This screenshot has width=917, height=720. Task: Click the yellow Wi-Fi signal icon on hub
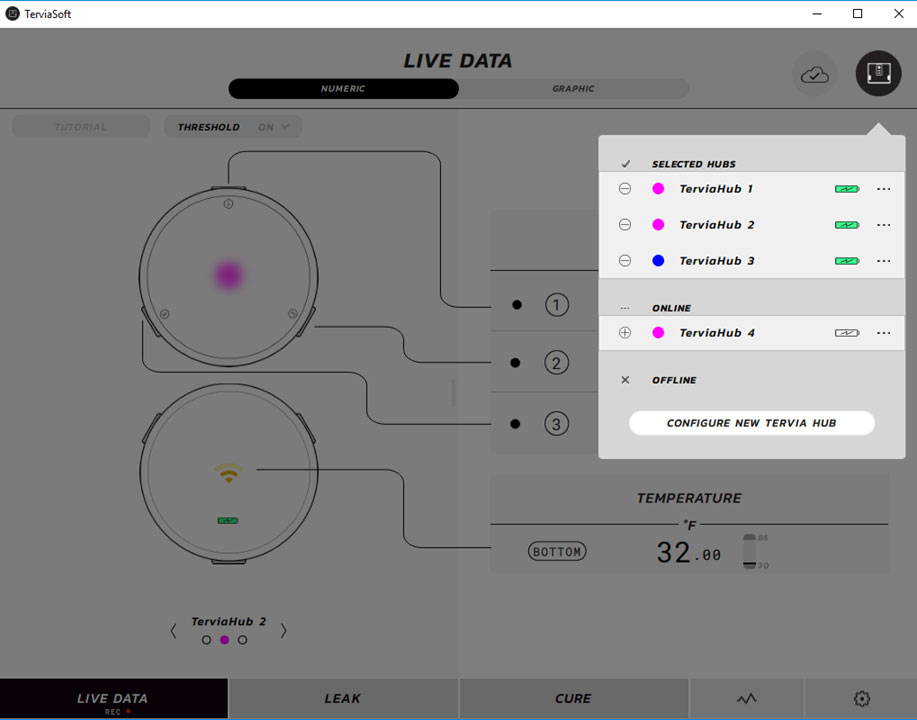tap(229, 473)
